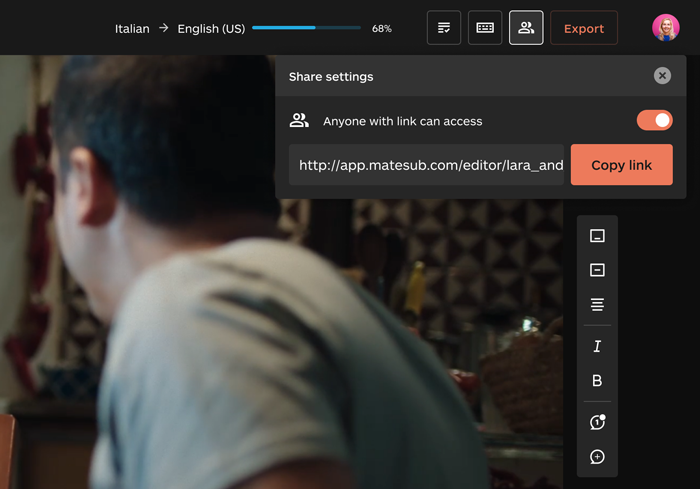Image resolution: width=700 pixels, height=489 pixels.
Task: Open the keyboard shortcuts icon
Action: point(485,28)
